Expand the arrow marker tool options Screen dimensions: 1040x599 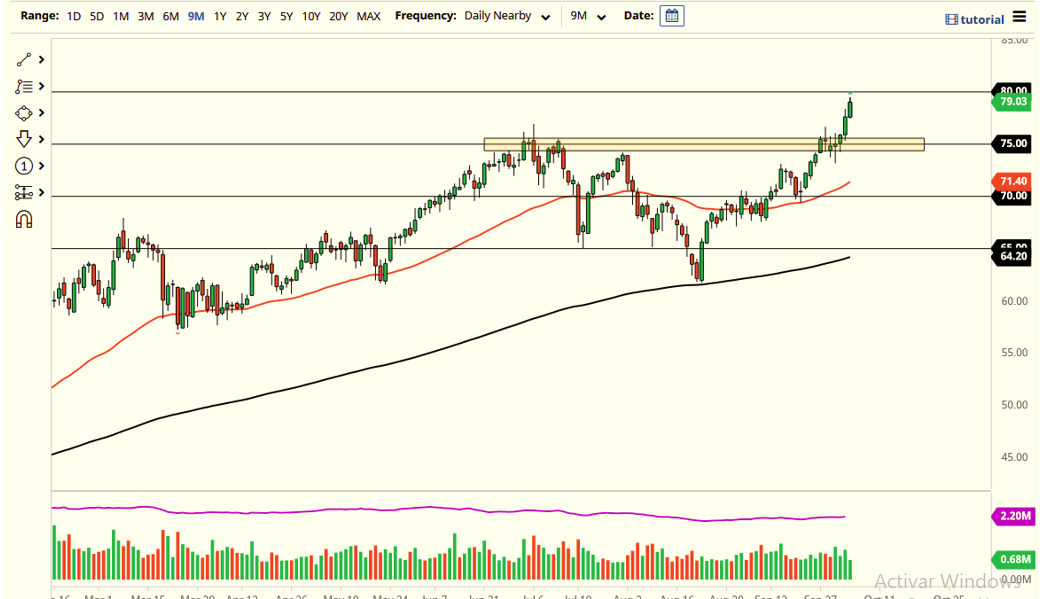pyautogui.click(x=41, y=139)
